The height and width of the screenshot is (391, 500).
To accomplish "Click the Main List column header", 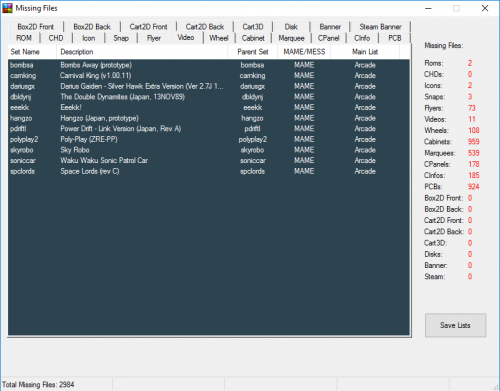I will pyautogui.click(x=365, y=52).
